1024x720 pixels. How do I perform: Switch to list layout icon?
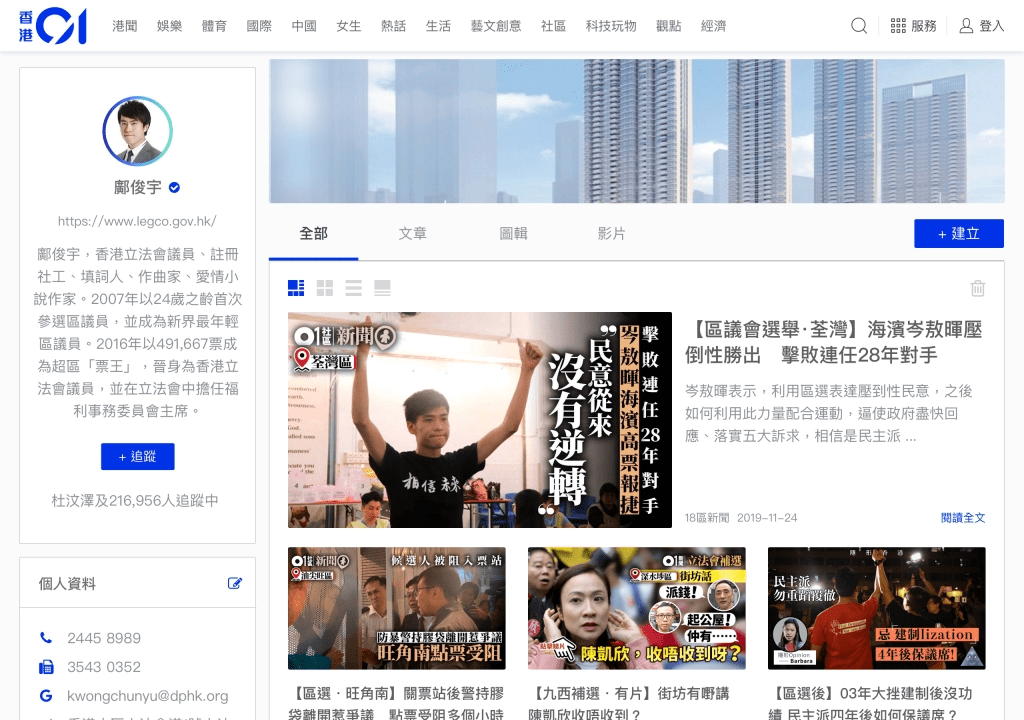pyautogui.click(x=353, y=288)
